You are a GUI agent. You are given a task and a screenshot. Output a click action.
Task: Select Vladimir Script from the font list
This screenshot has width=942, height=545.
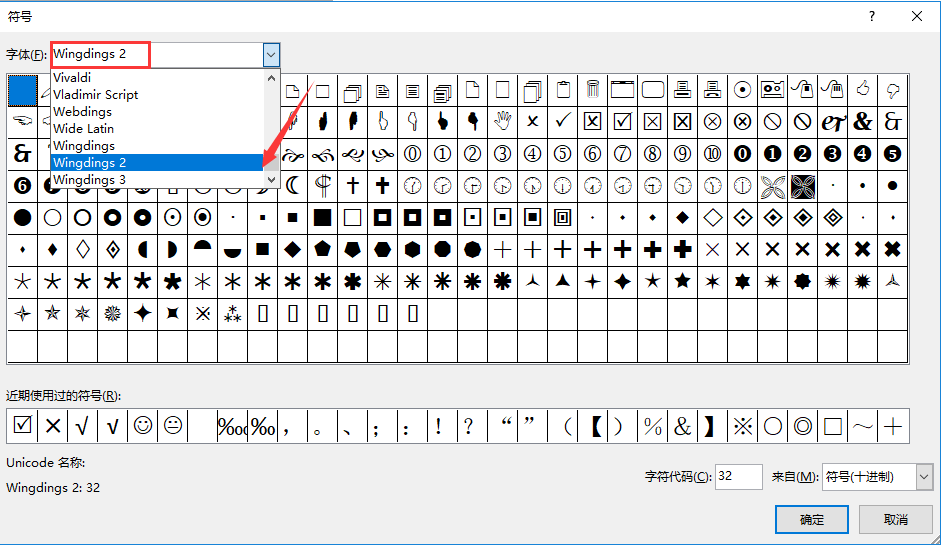pos(157,94)
